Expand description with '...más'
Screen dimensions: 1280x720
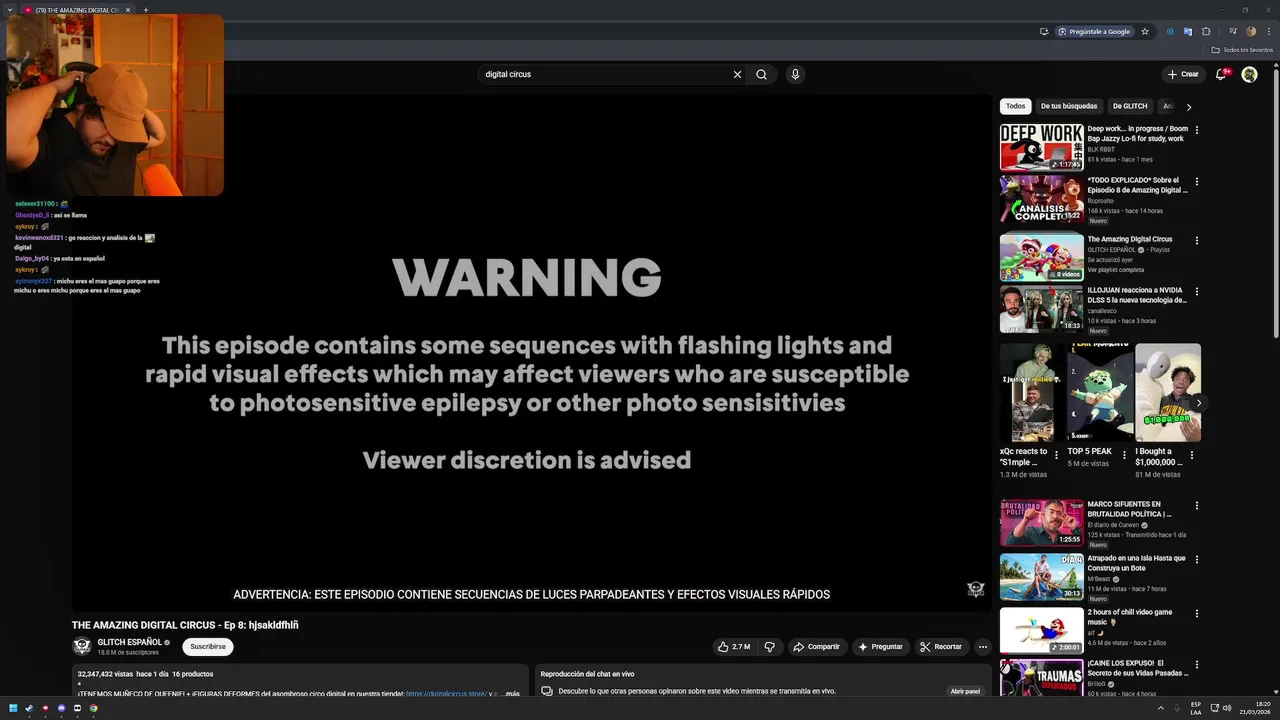tap(510, 693)
